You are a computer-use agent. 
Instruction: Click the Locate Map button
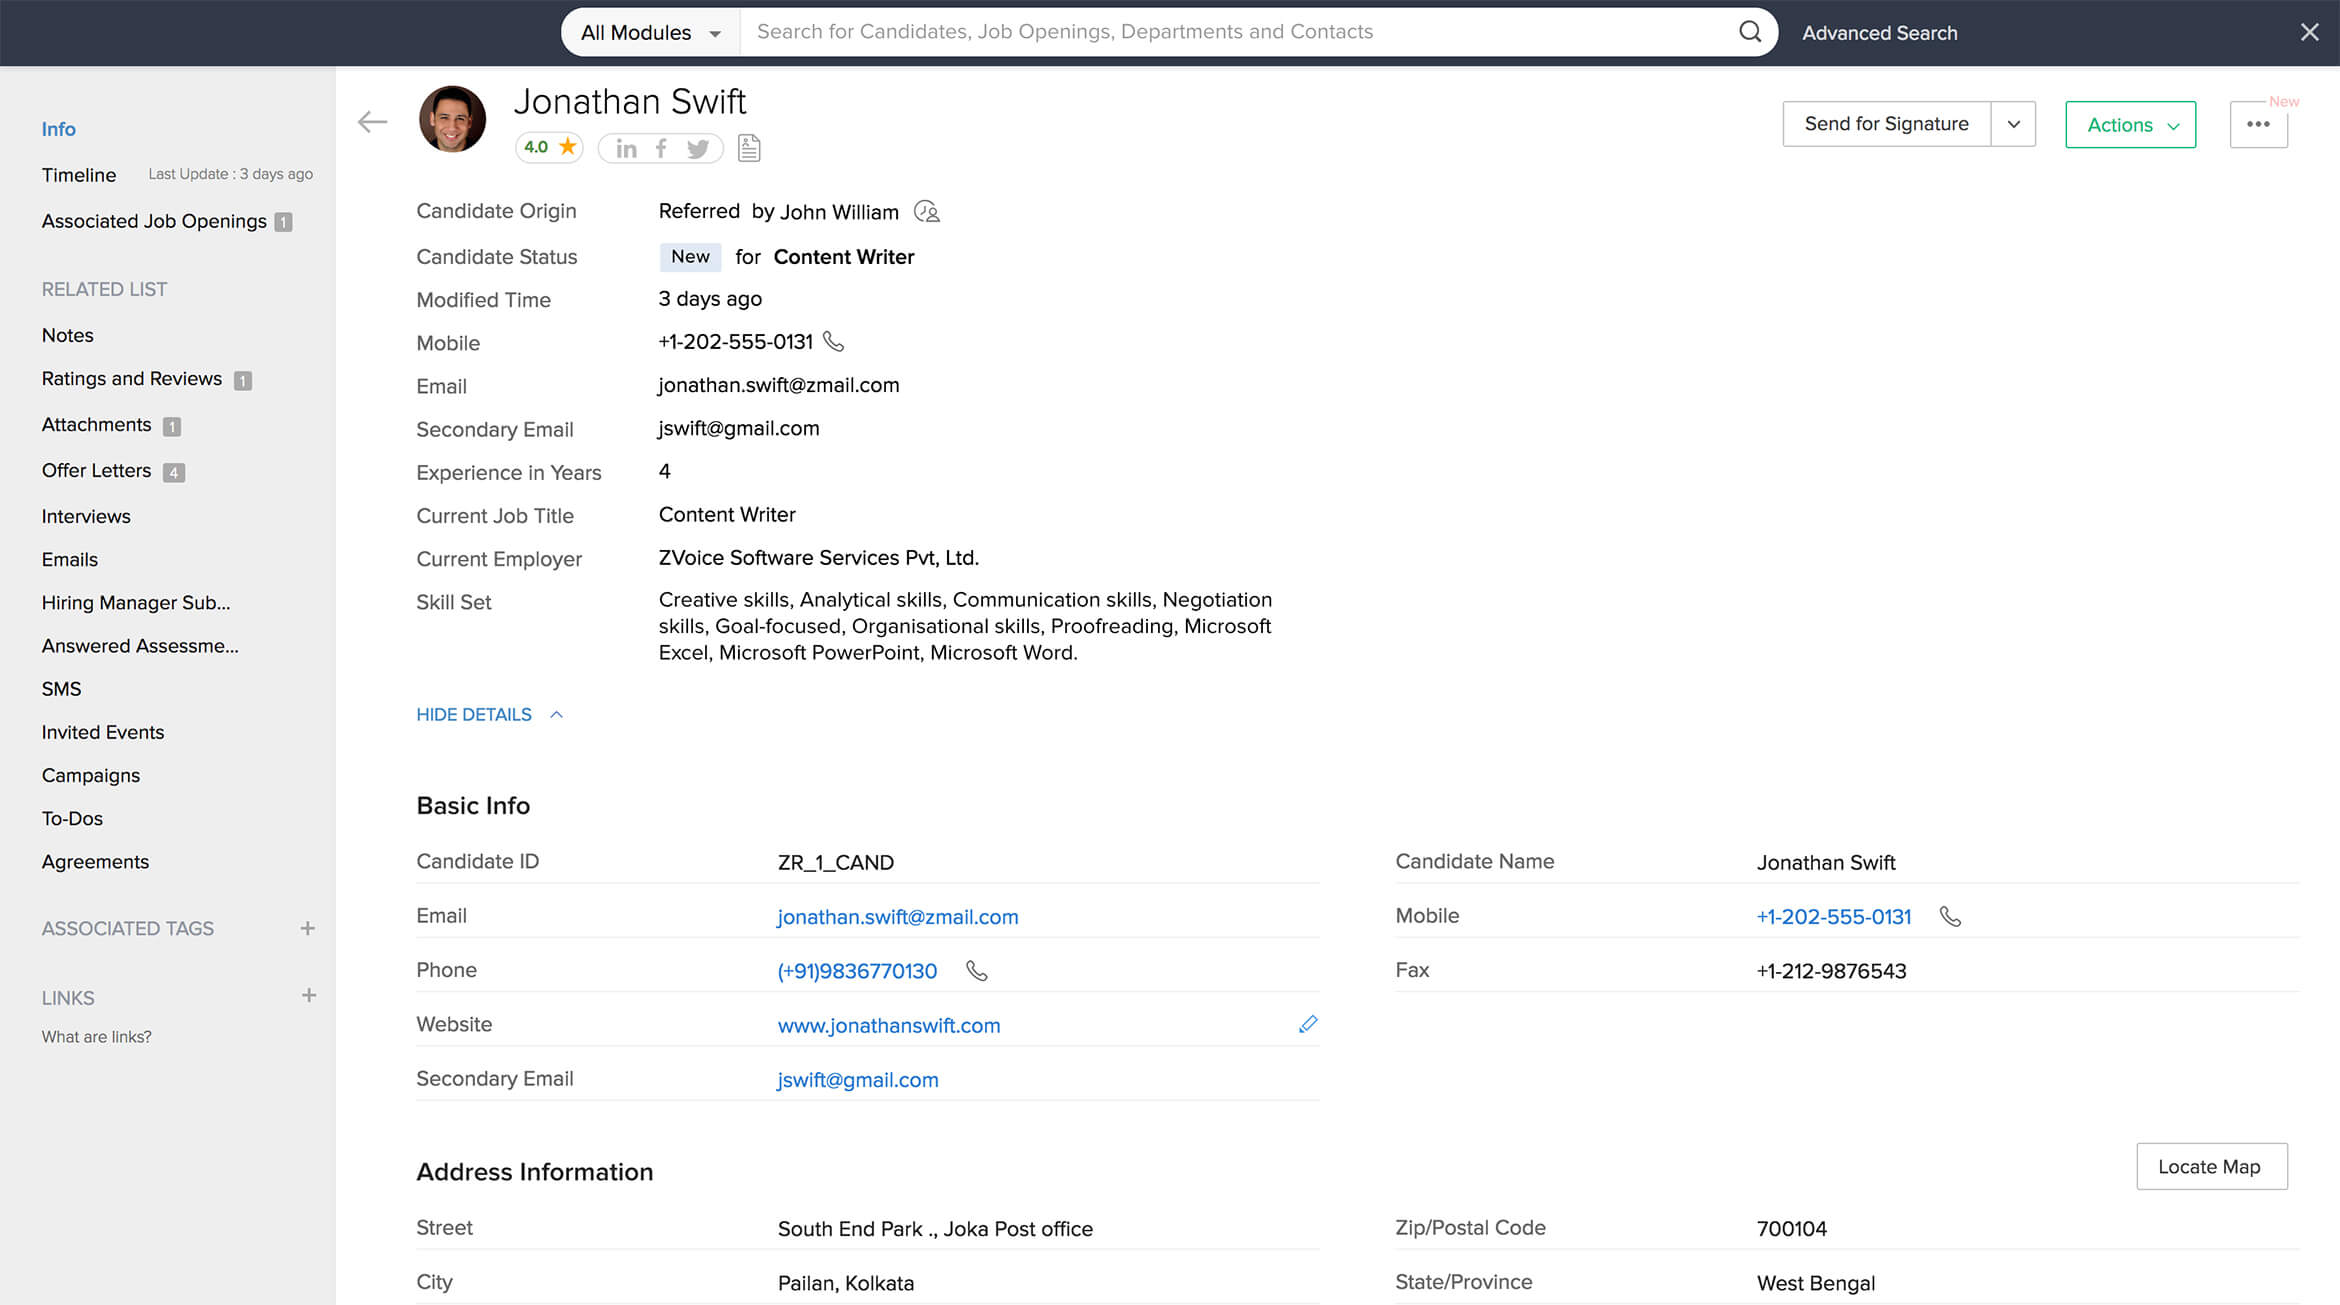2210,1166
